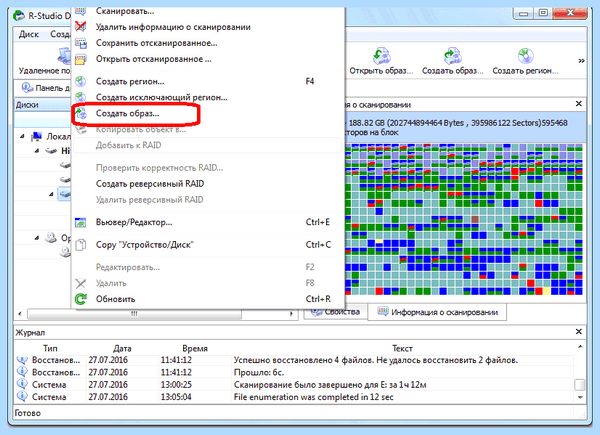Viewport: 600px width, 435px height.
Task: Click the Copy device/disk icon
Action: (81, 245)
